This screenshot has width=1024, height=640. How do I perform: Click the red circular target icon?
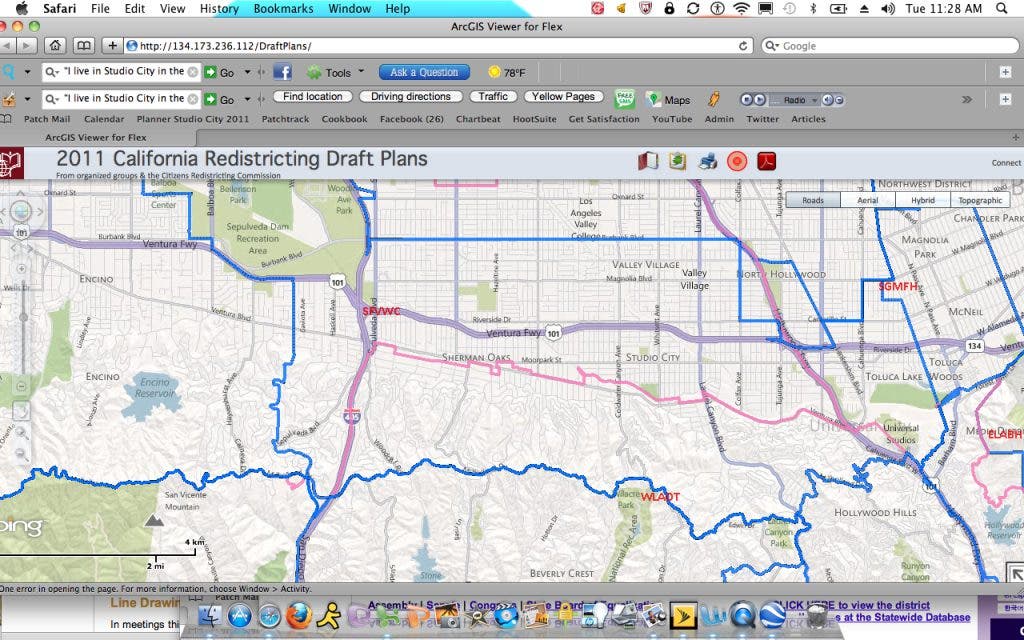[x=737, y=161]
